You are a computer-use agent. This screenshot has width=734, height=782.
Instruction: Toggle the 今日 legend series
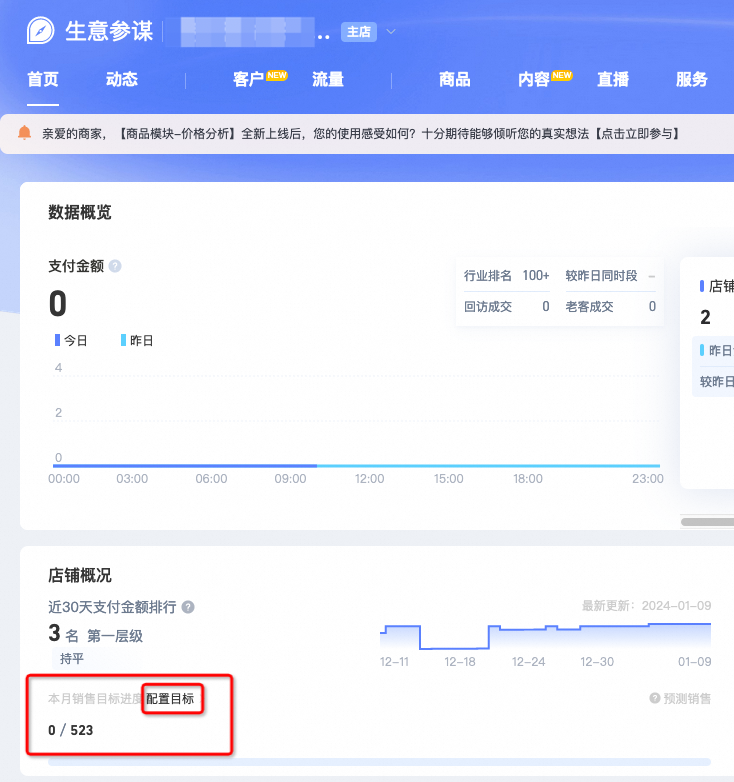pos(71,341)
